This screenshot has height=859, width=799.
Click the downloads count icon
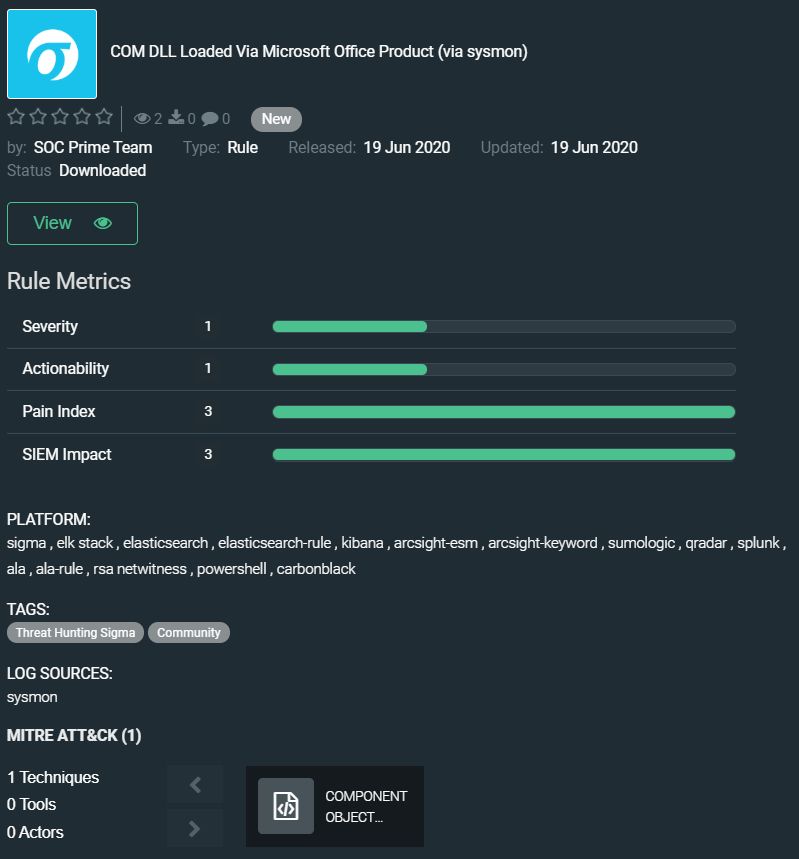[176, 118]
